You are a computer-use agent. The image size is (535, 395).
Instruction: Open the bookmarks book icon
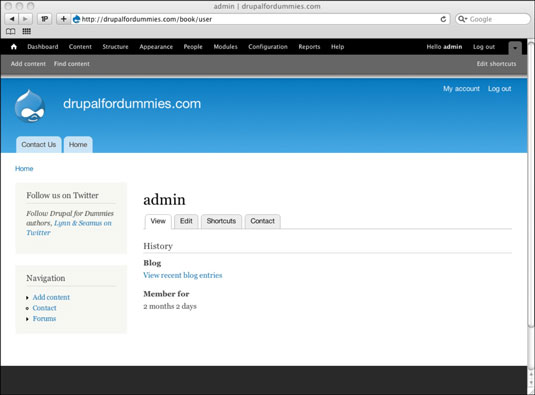coord(11,31)
